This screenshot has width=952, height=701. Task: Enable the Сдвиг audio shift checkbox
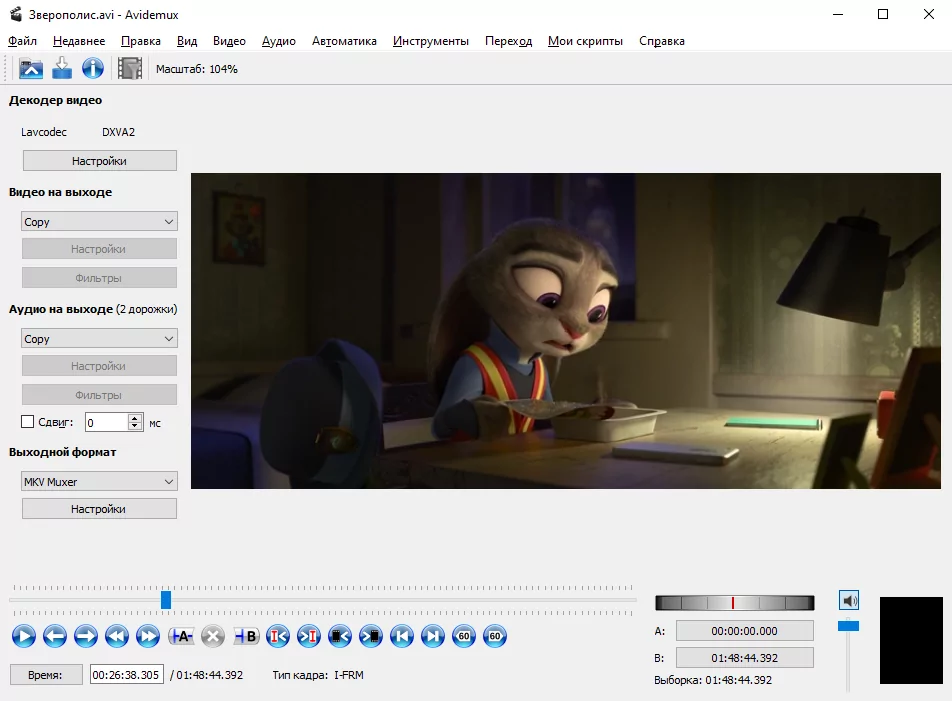pyautogui.click(x=27, y=422)
